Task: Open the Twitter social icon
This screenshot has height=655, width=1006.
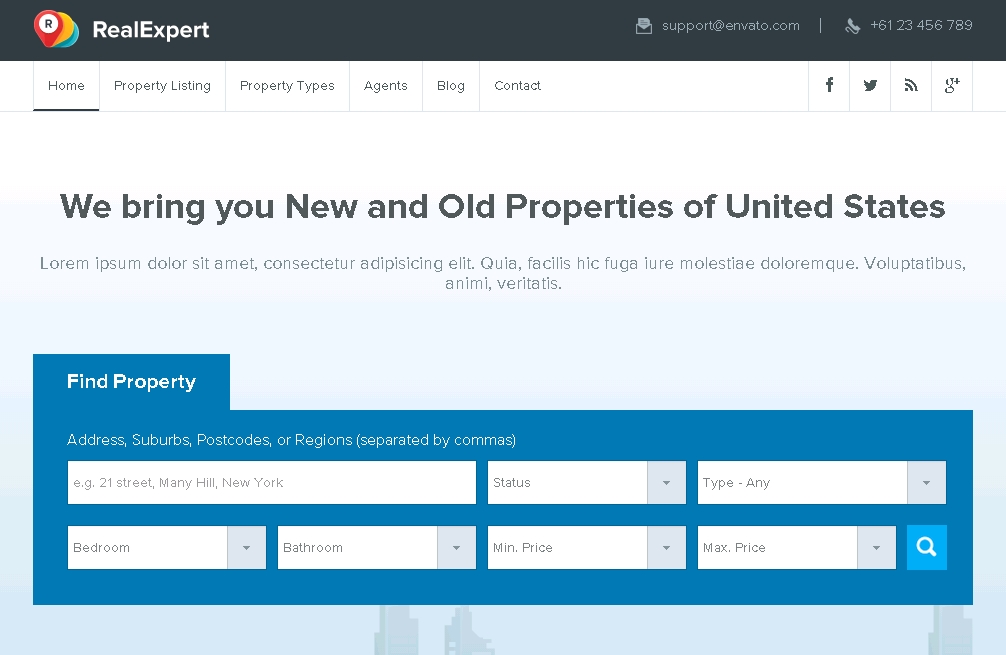Action: click(x=870, y=86)
